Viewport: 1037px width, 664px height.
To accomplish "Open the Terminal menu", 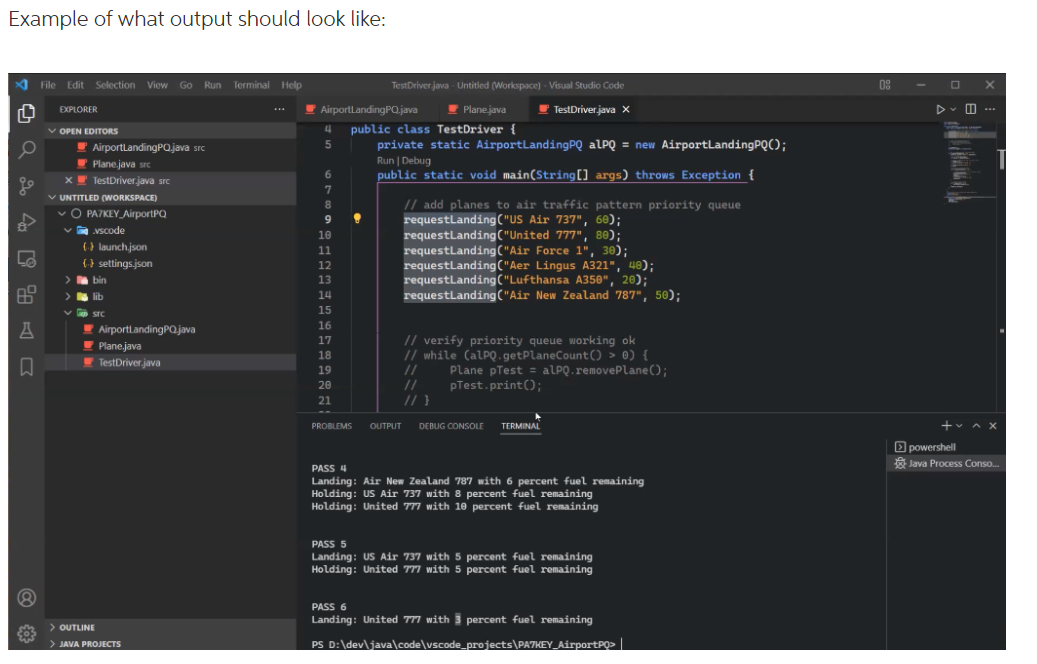I will (x=251, y=85).
